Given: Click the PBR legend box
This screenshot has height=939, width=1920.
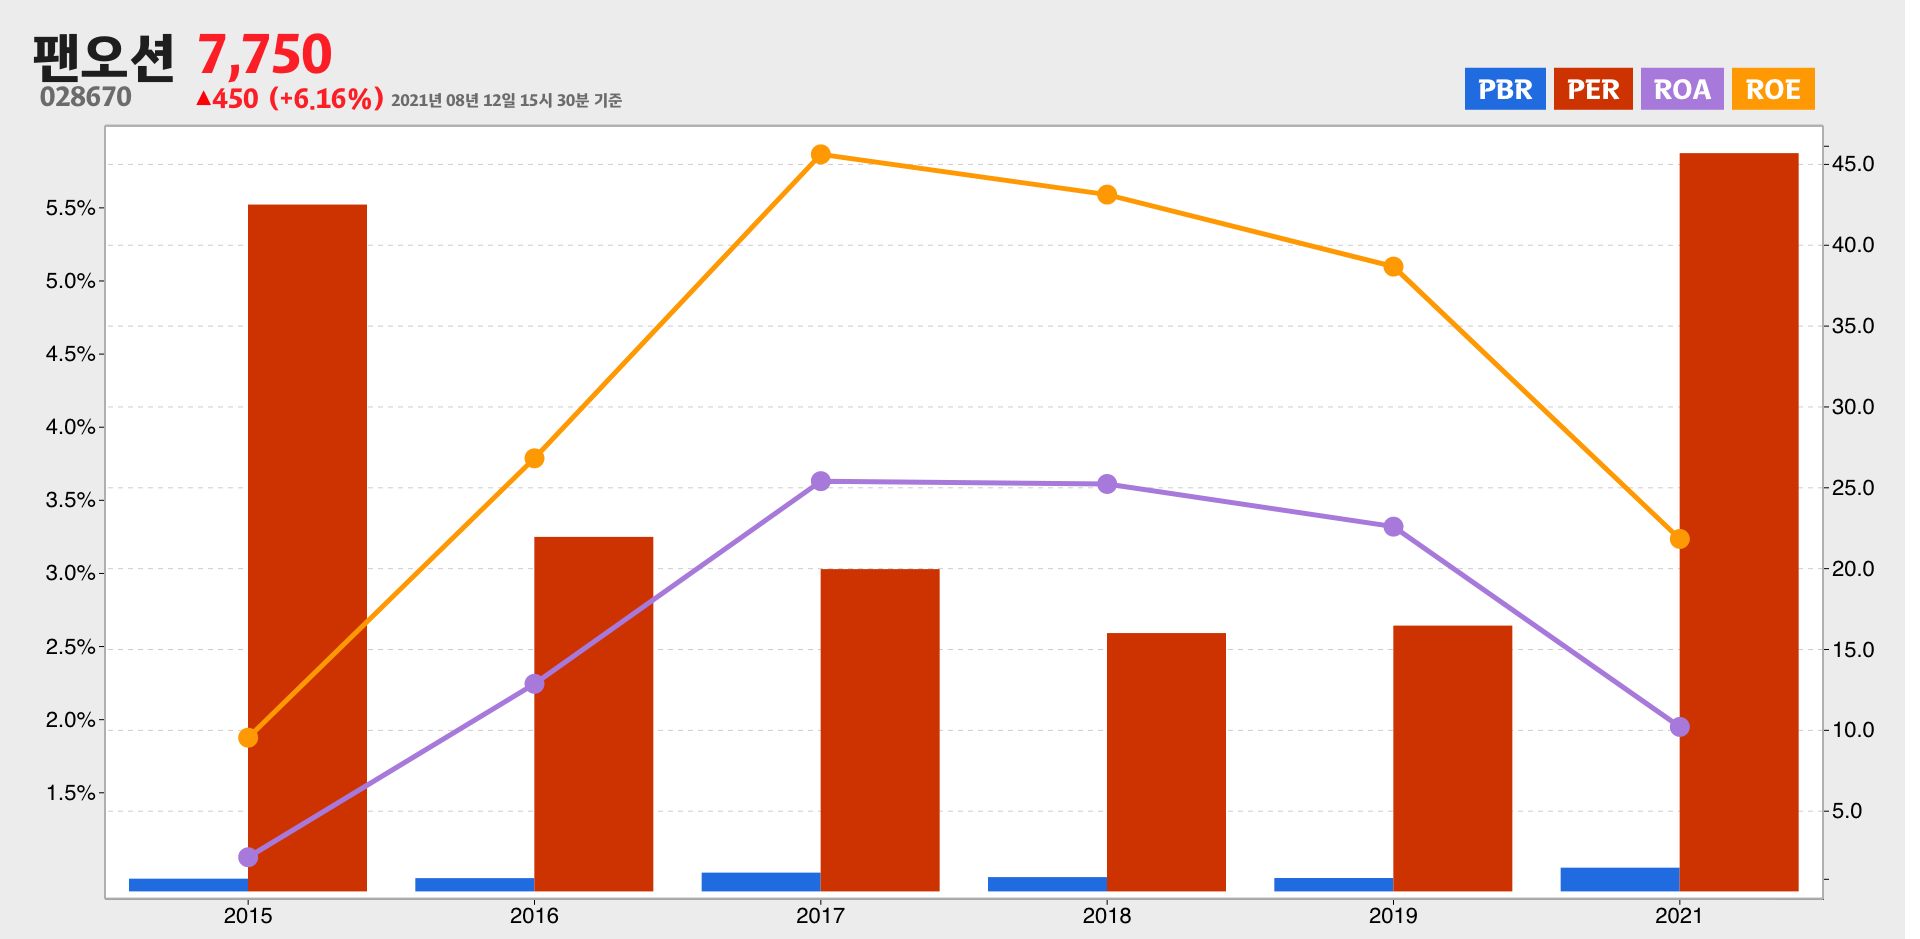Looking at the screenshot, I should (1505, 89).
